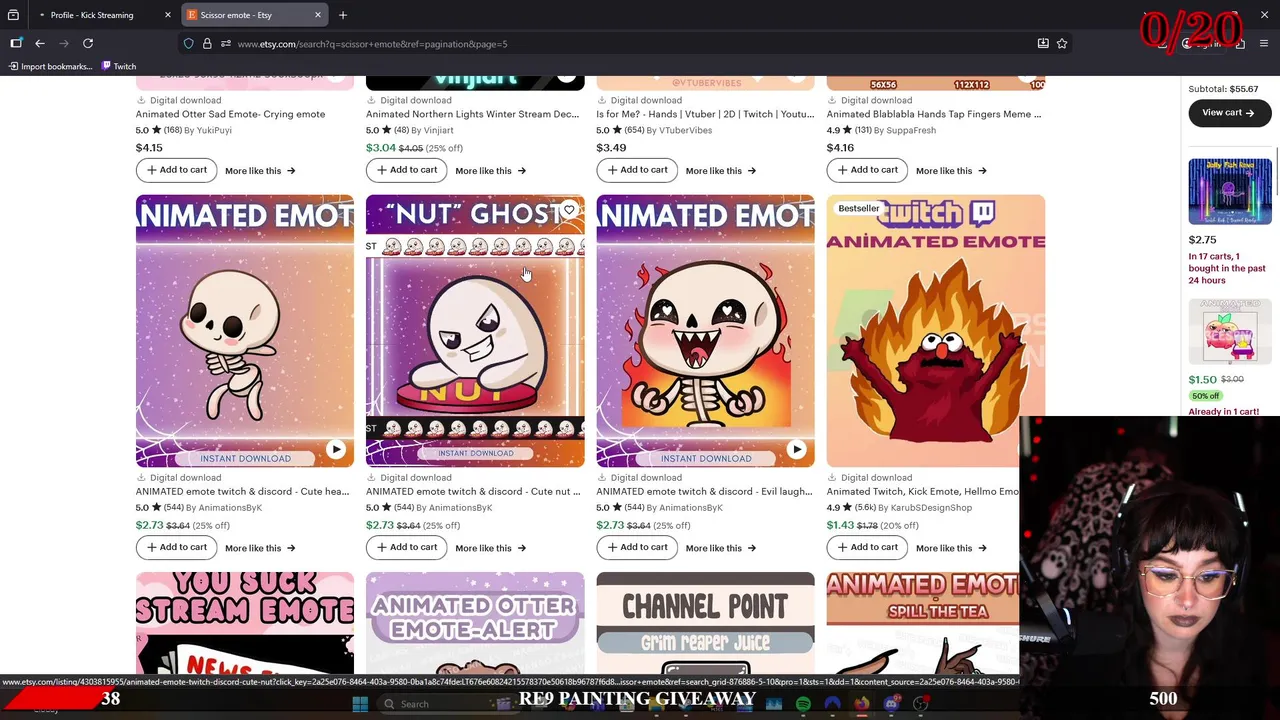
Task: Open the $2.75 jellyfish sidebar item thumbnail
Action: 1230,191
